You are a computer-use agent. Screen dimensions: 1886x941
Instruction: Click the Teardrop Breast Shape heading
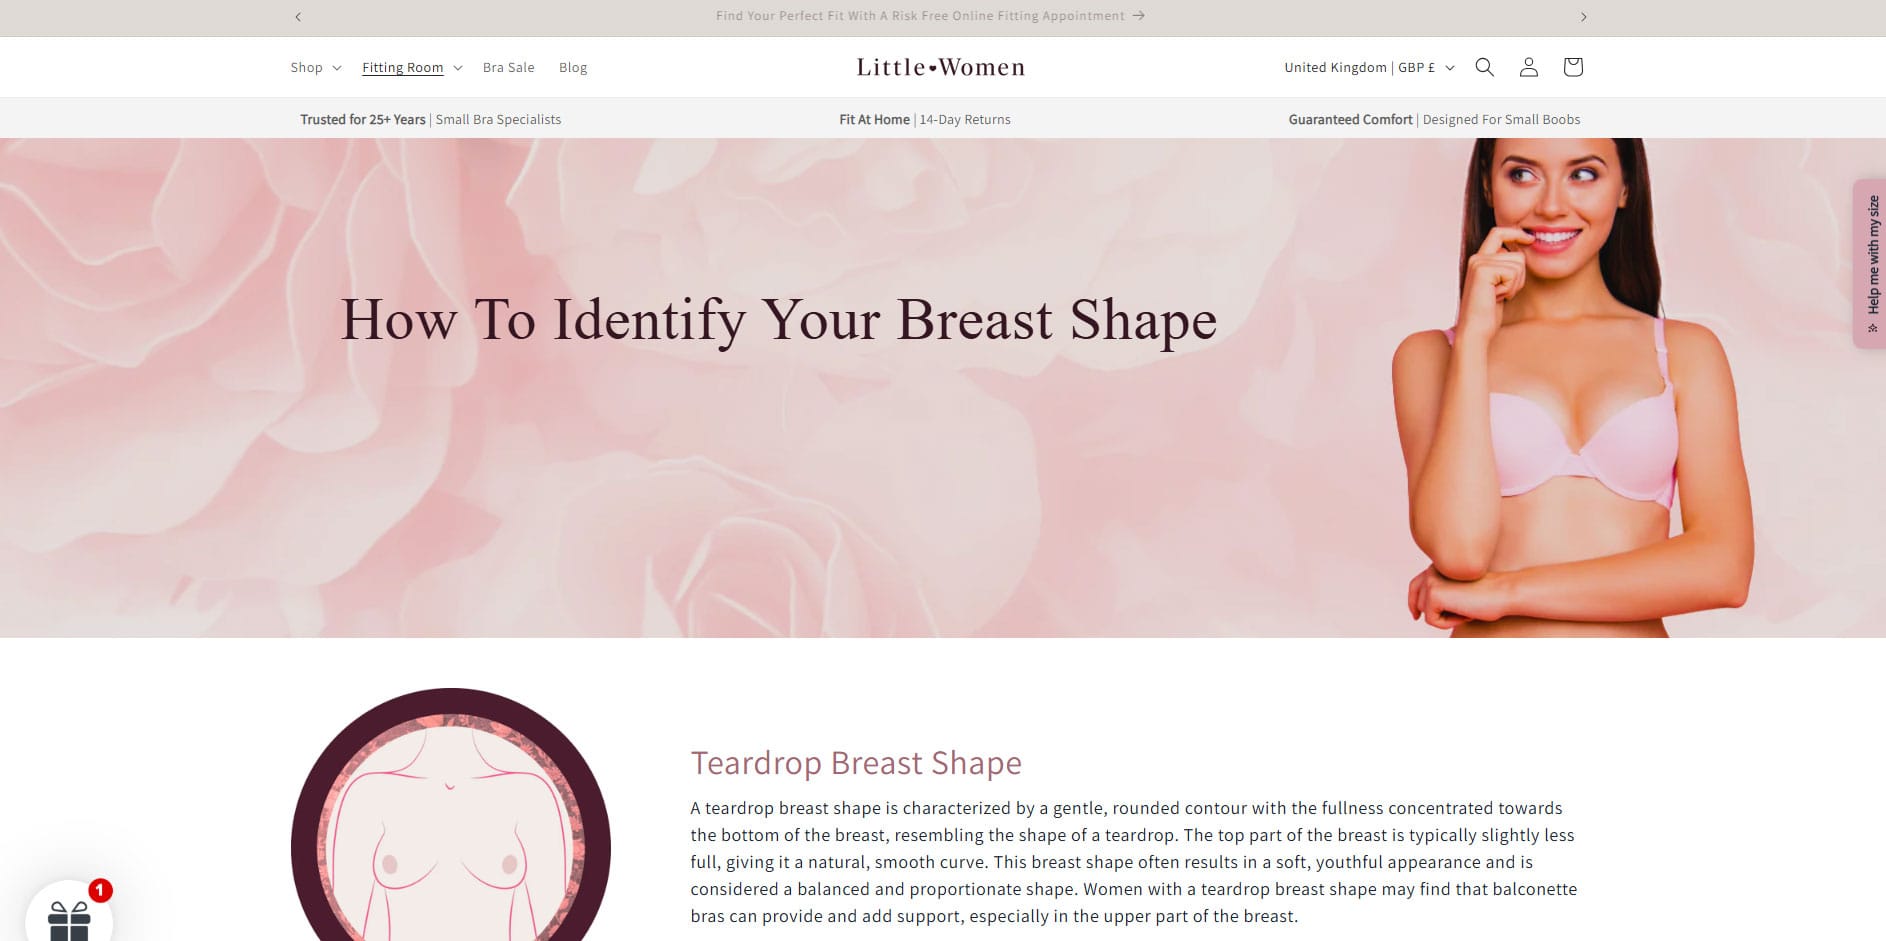click(x=856, y=763)
